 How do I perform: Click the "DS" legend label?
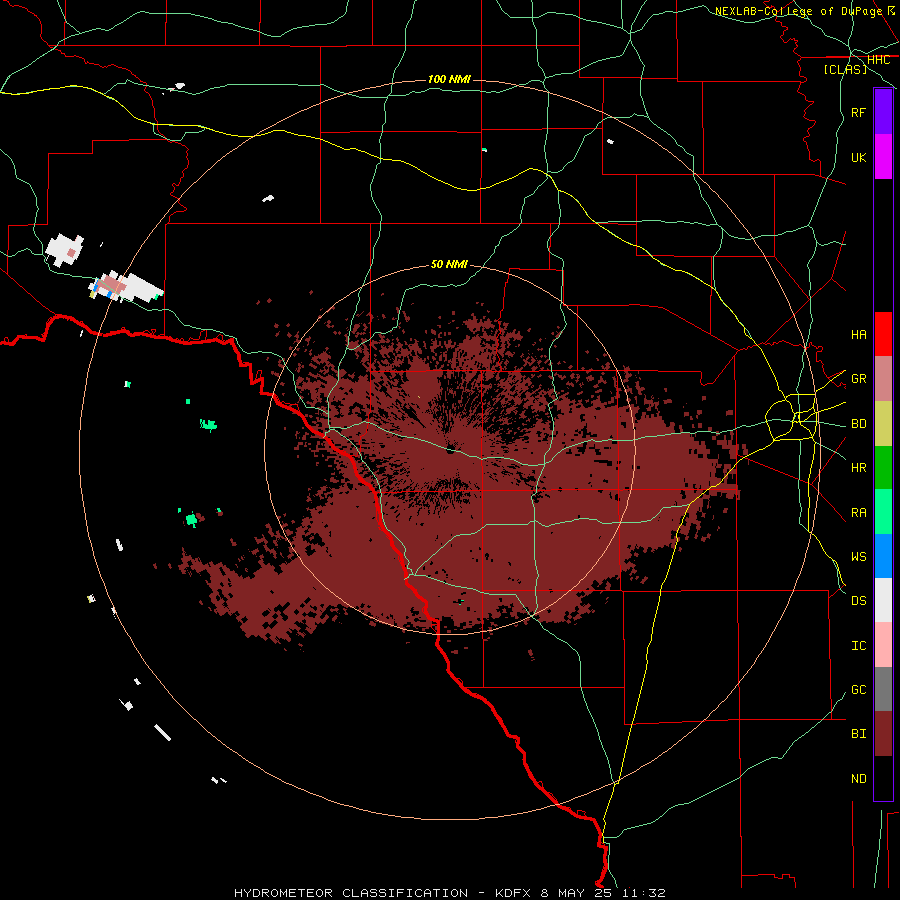(x=858, y=600)
